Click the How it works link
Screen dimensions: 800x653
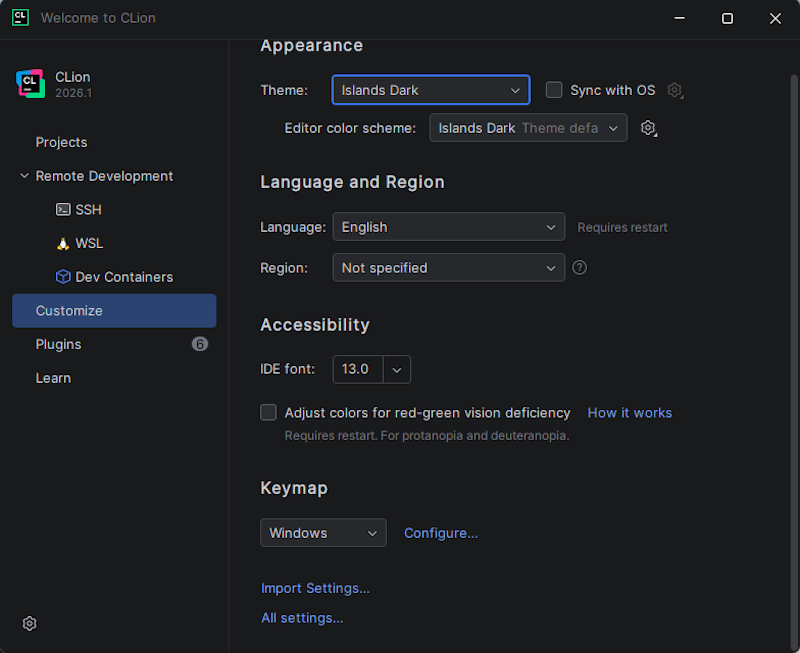point(630,413)
